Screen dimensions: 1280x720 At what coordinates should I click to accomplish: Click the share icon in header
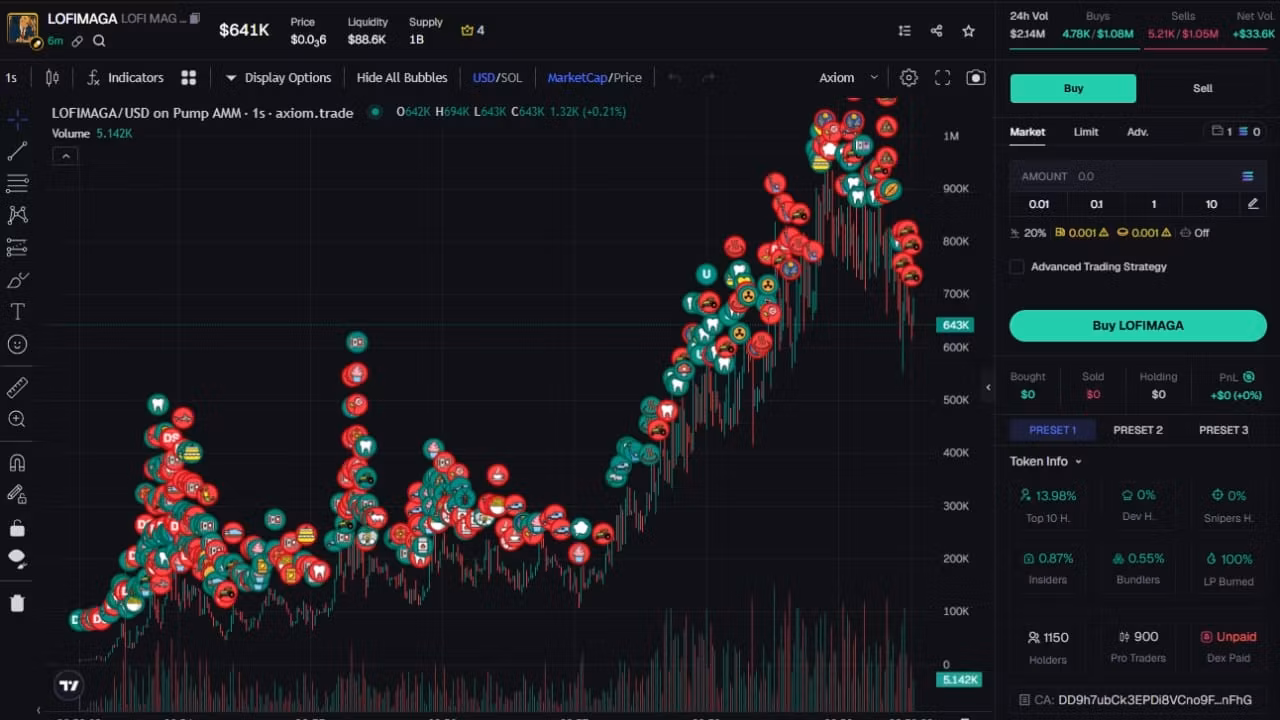[936, 31]
